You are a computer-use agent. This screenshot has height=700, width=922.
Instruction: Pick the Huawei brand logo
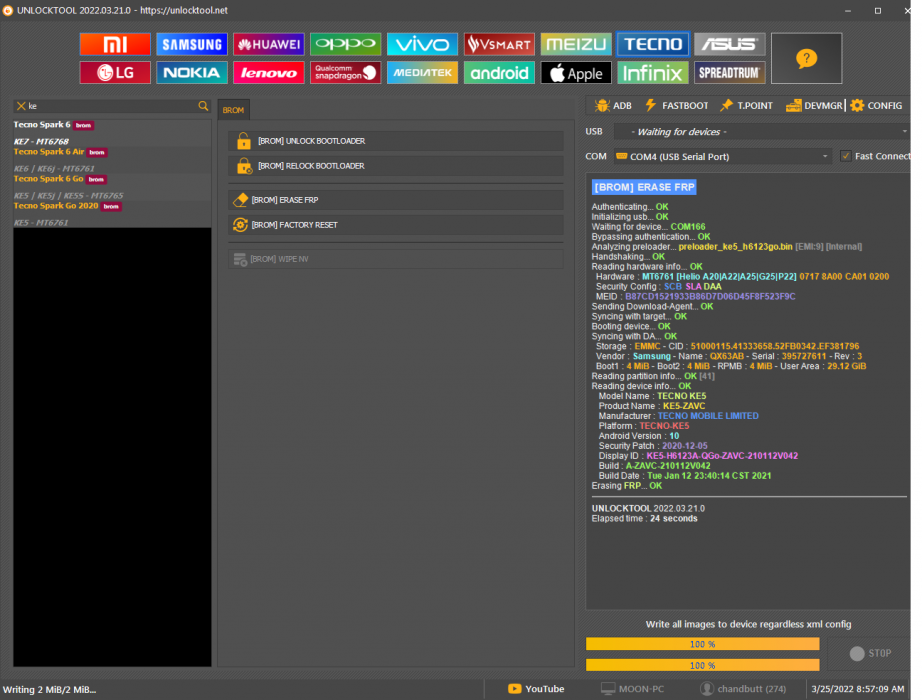tap(269, 44)
